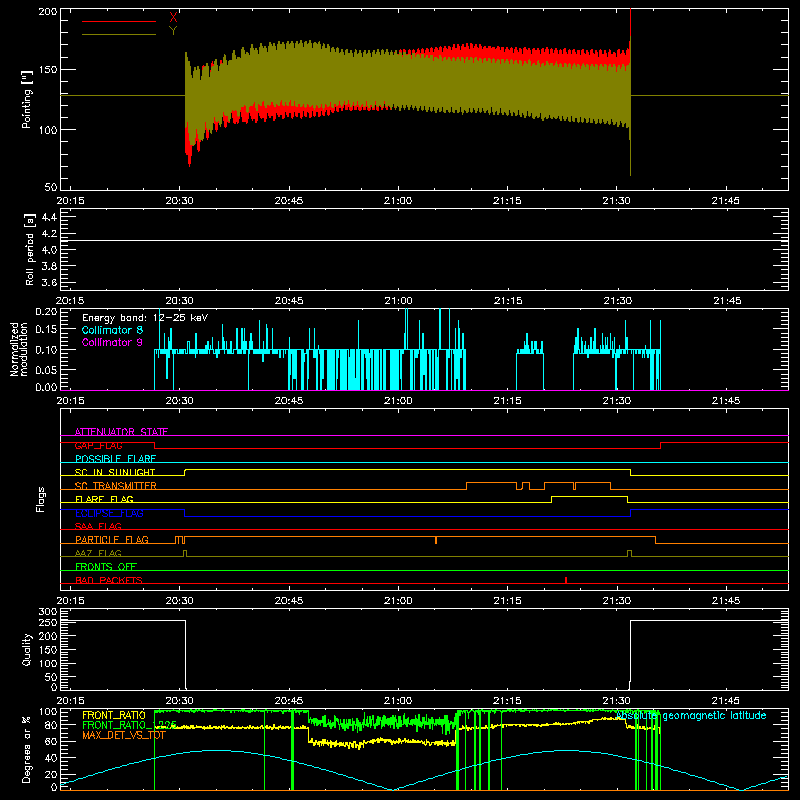The image size is (800, 800).
Task: Click the 300 tick on the Quality axis
Action: [x=47, y=612]
